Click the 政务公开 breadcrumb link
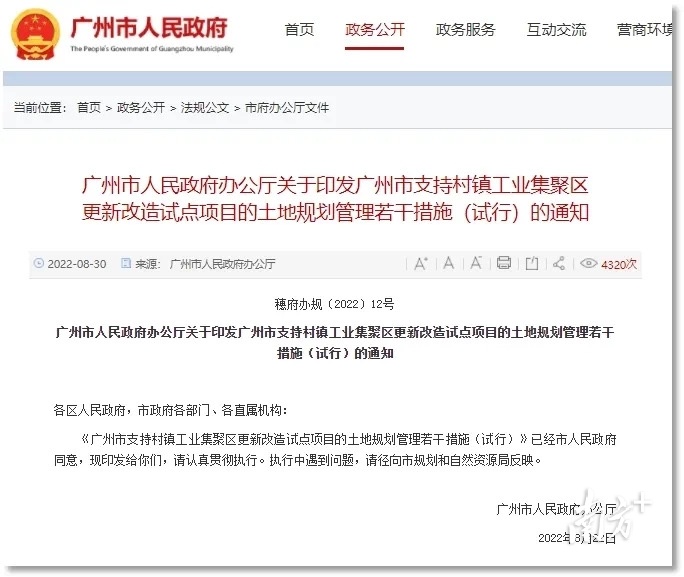684x577 pixels. [x=141, y=107]
